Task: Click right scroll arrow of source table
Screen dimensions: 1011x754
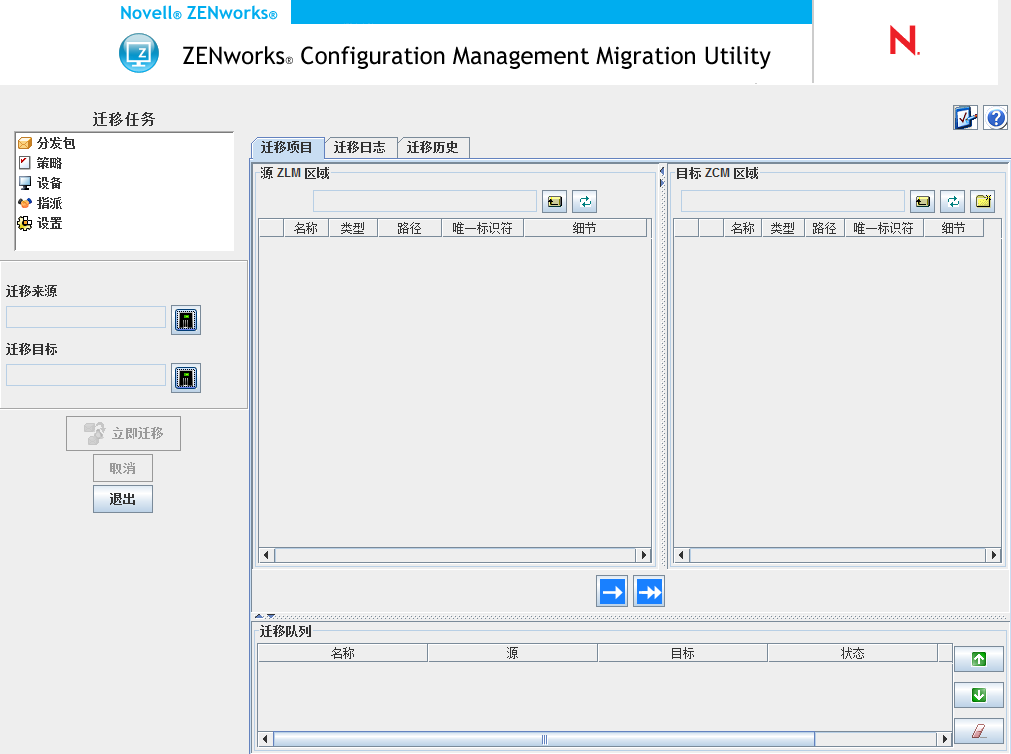Action: click(643, 555)
